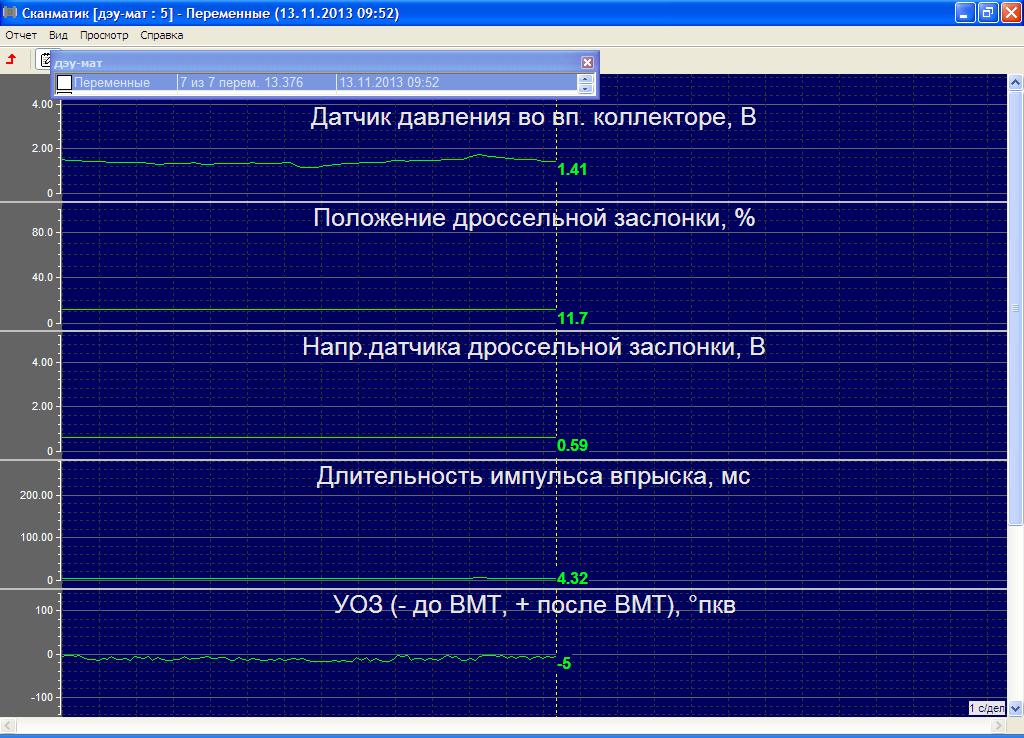Click the 'Напр.датчика дроссельной заслонки, В' title
Viewport: 1024px width, 738px height.
click(534, 347)
